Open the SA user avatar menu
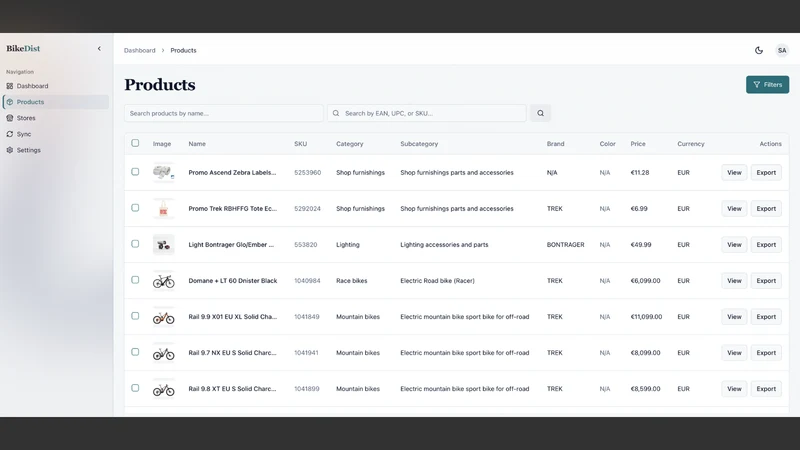This screenshot has height=450, width=800. 782,51
